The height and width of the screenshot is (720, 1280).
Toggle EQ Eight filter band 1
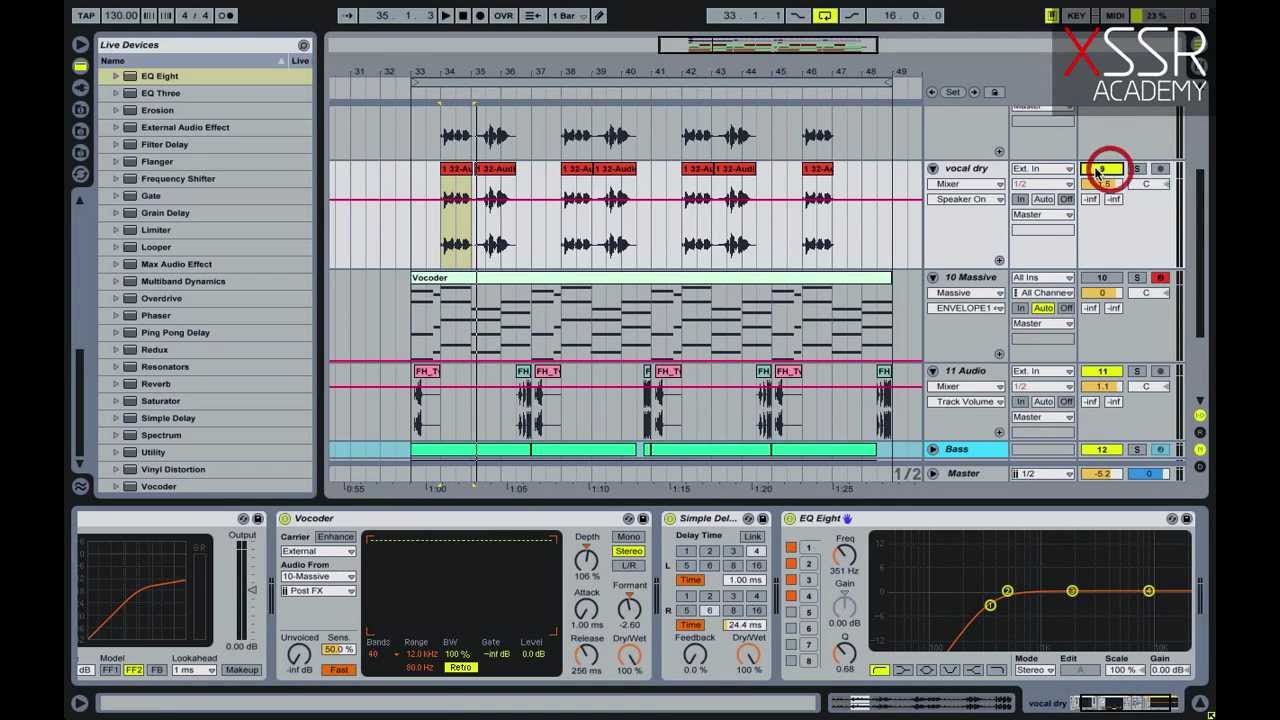(792, 548)
